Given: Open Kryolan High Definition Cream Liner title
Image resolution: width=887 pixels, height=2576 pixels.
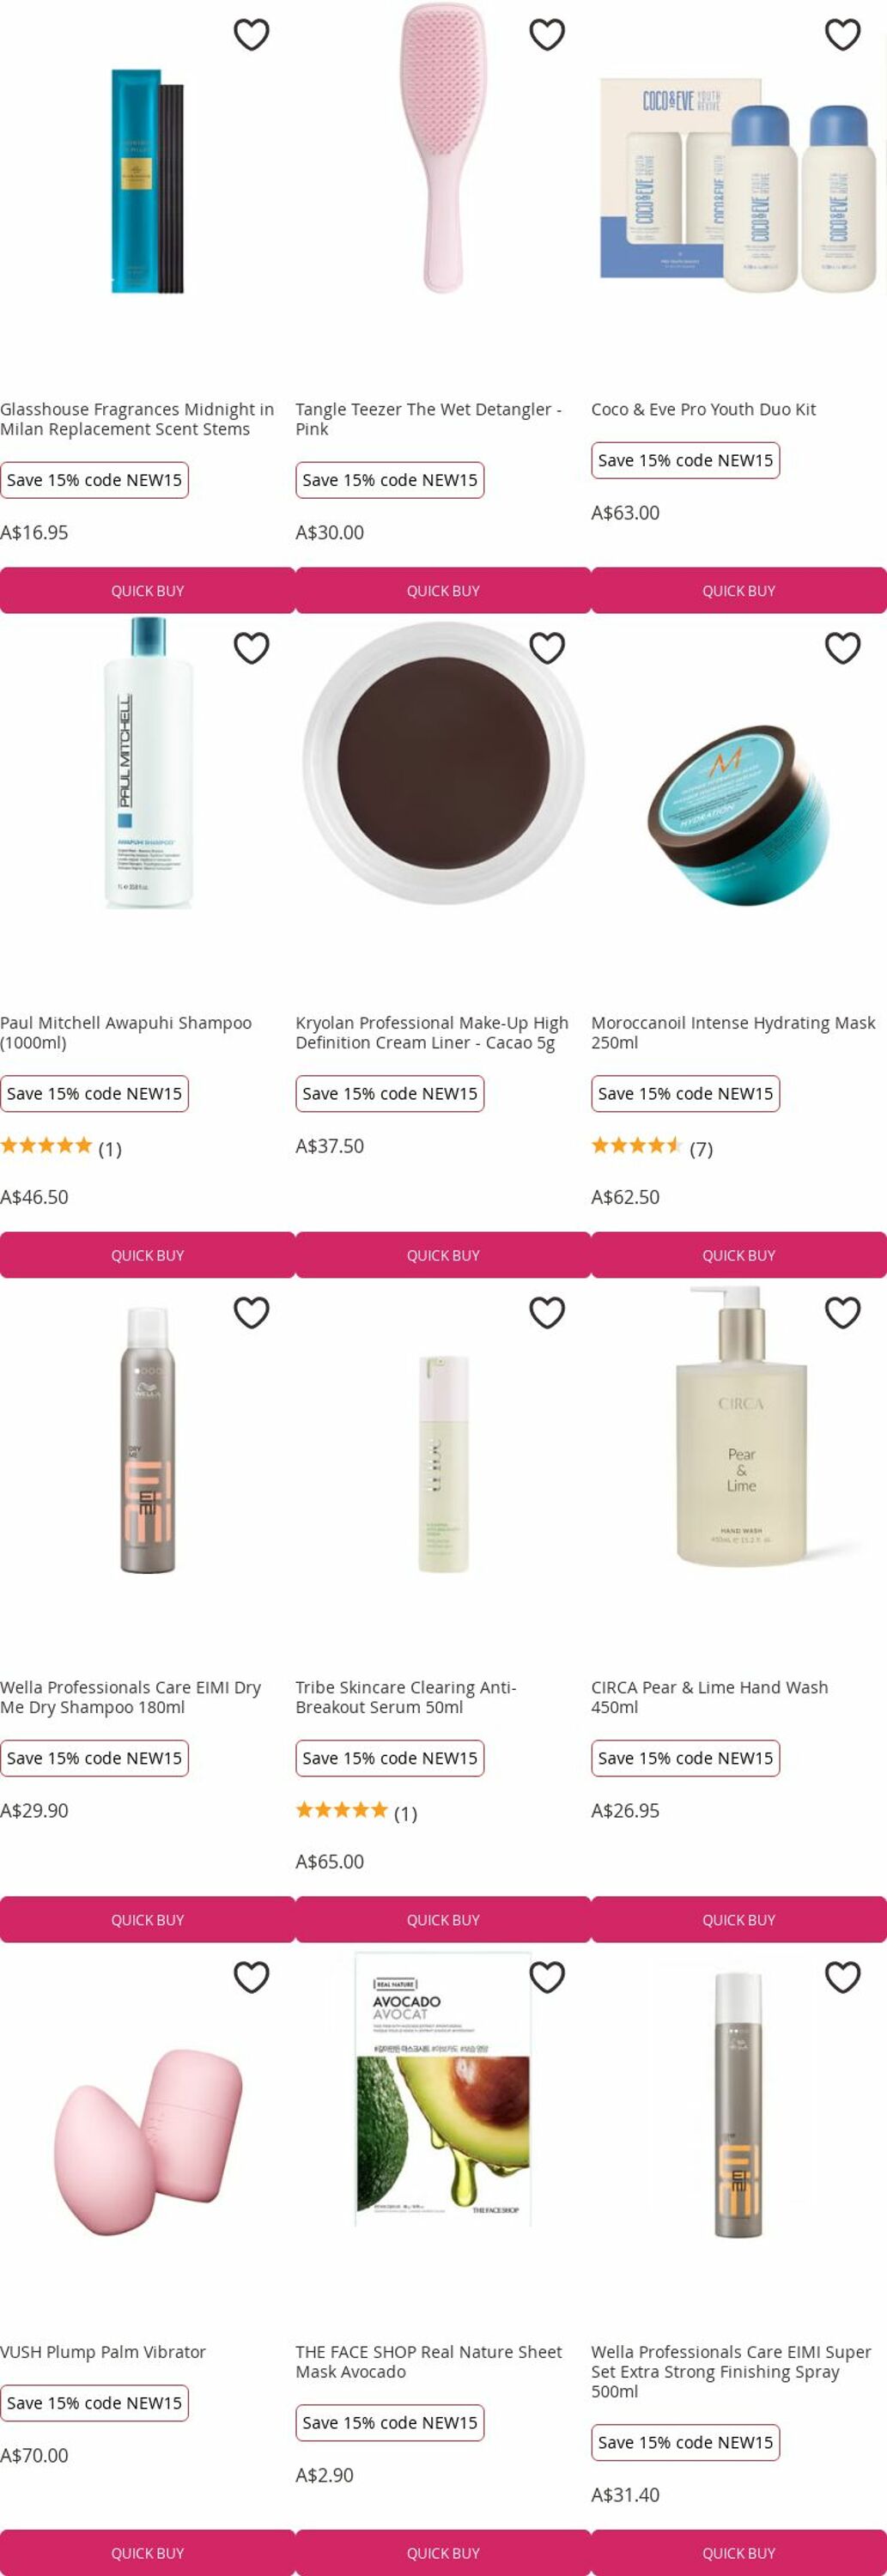Looking at the screenshot, I should (432, 1032).
